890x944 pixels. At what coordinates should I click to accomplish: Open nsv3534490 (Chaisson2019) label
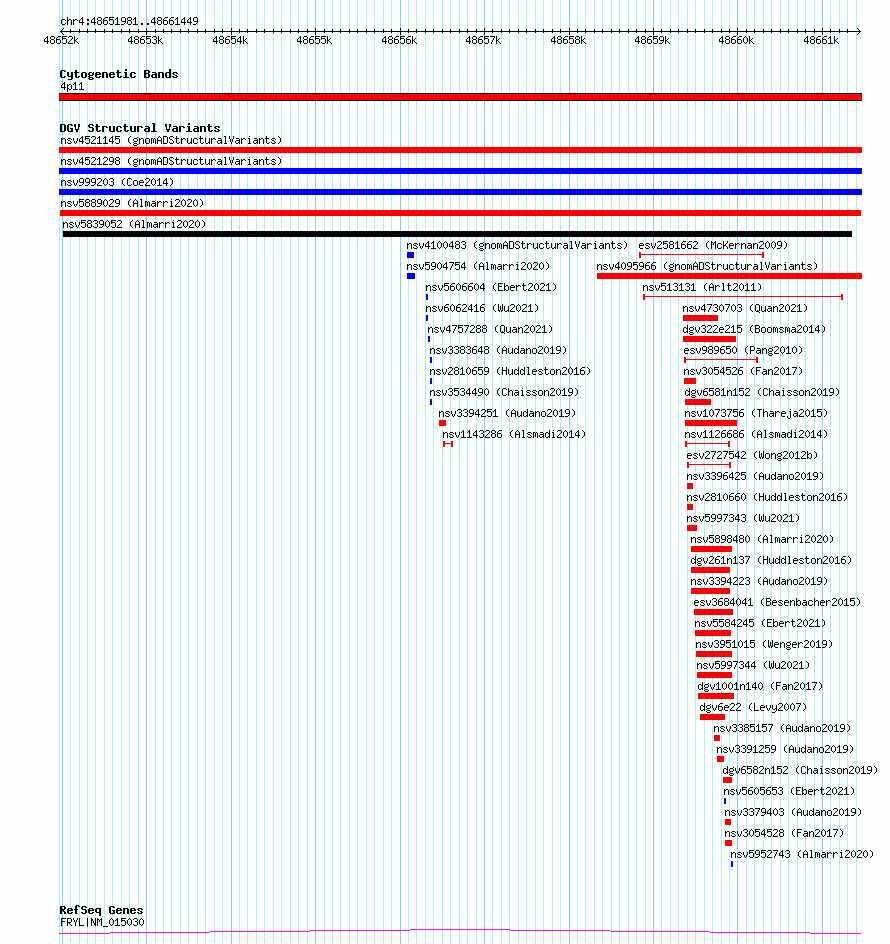click(x=504, y=393)
